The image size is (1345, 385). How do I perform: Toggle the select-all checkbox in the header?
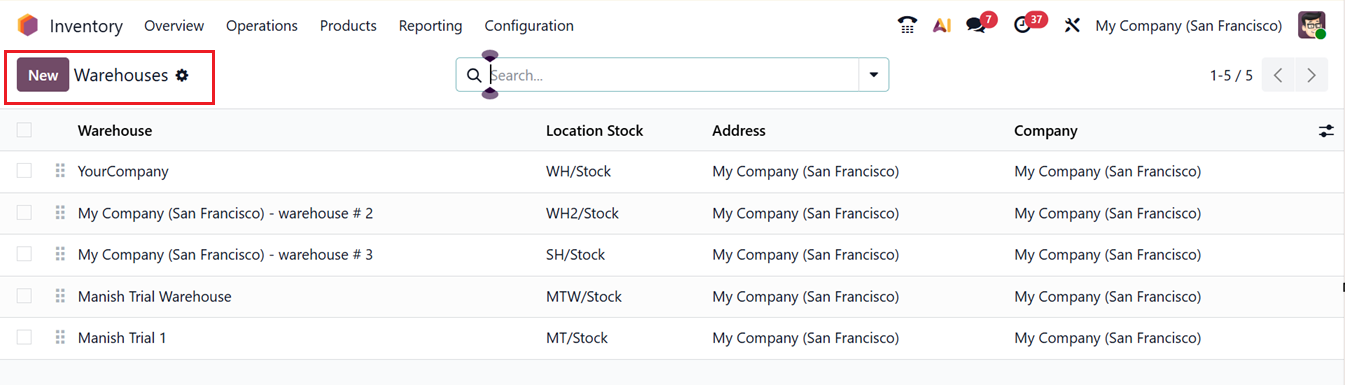coord(24,130)
